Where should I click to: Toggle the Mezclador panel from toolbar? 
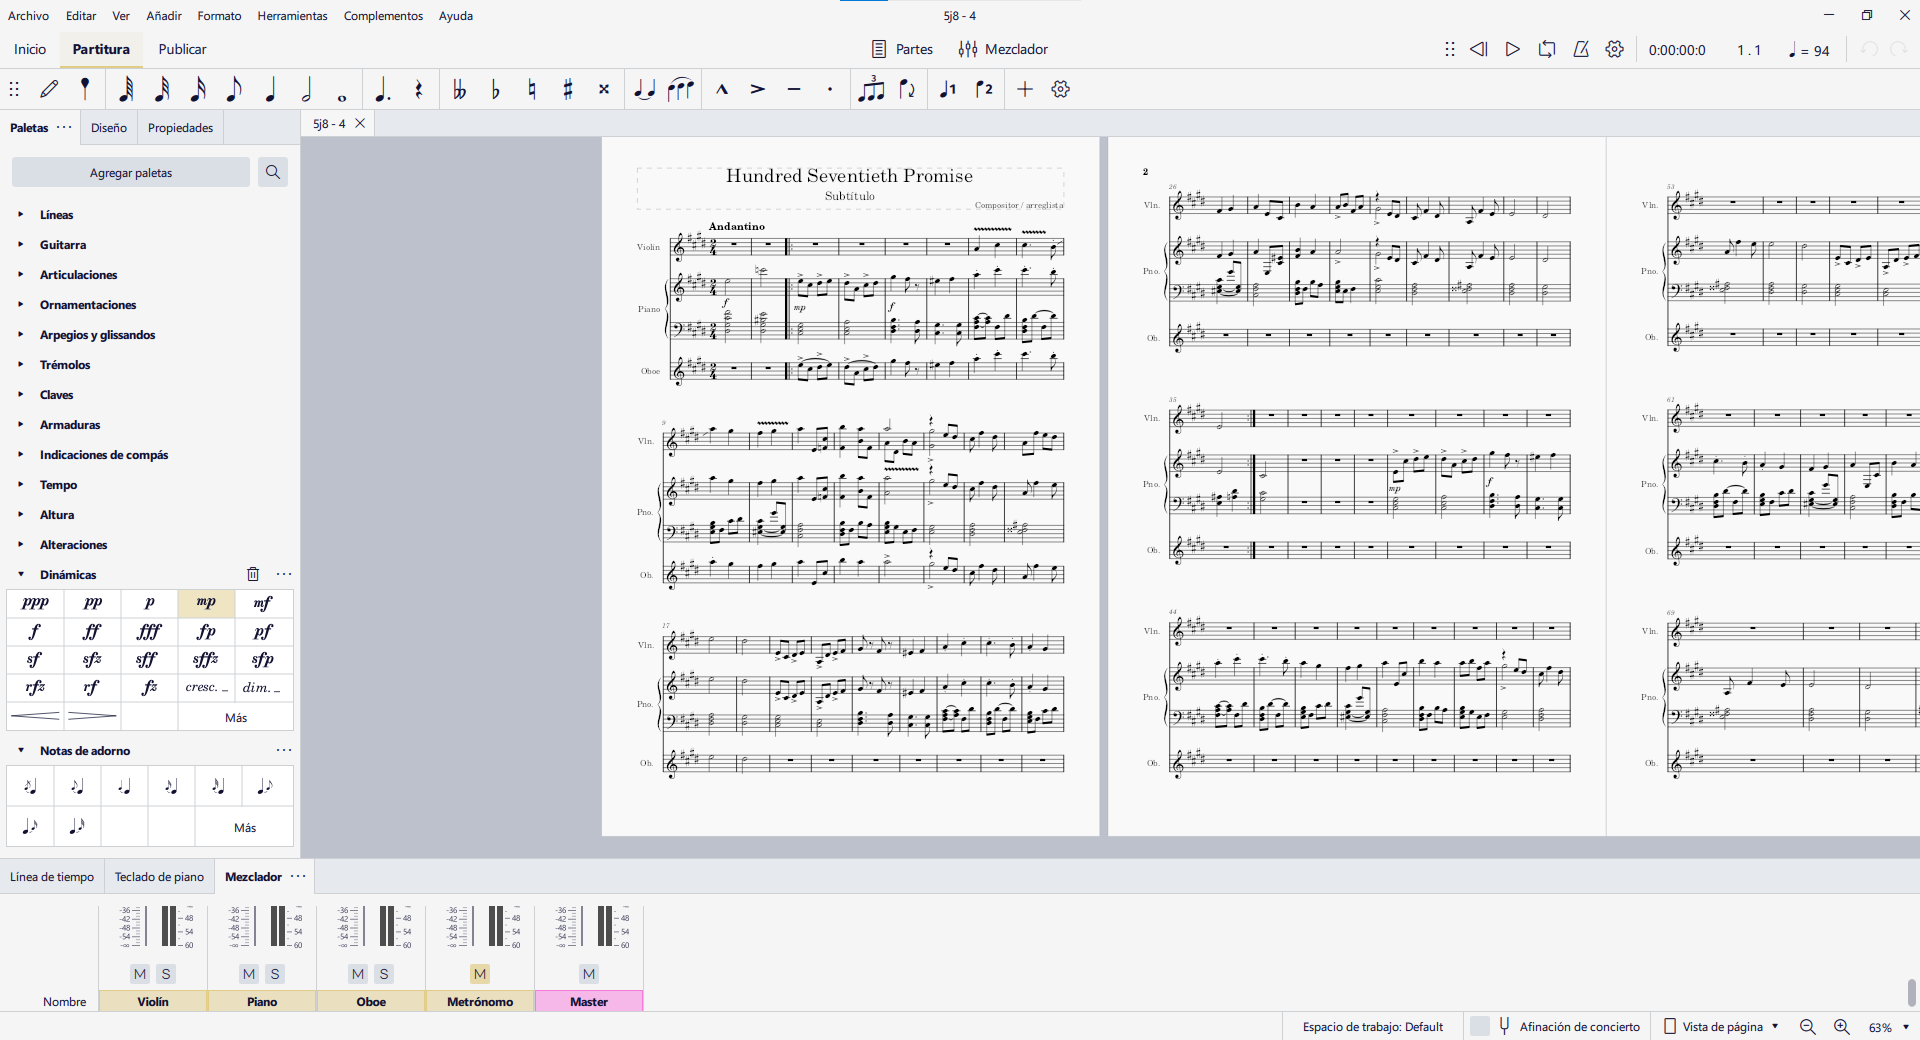[x=1003, y=49]
